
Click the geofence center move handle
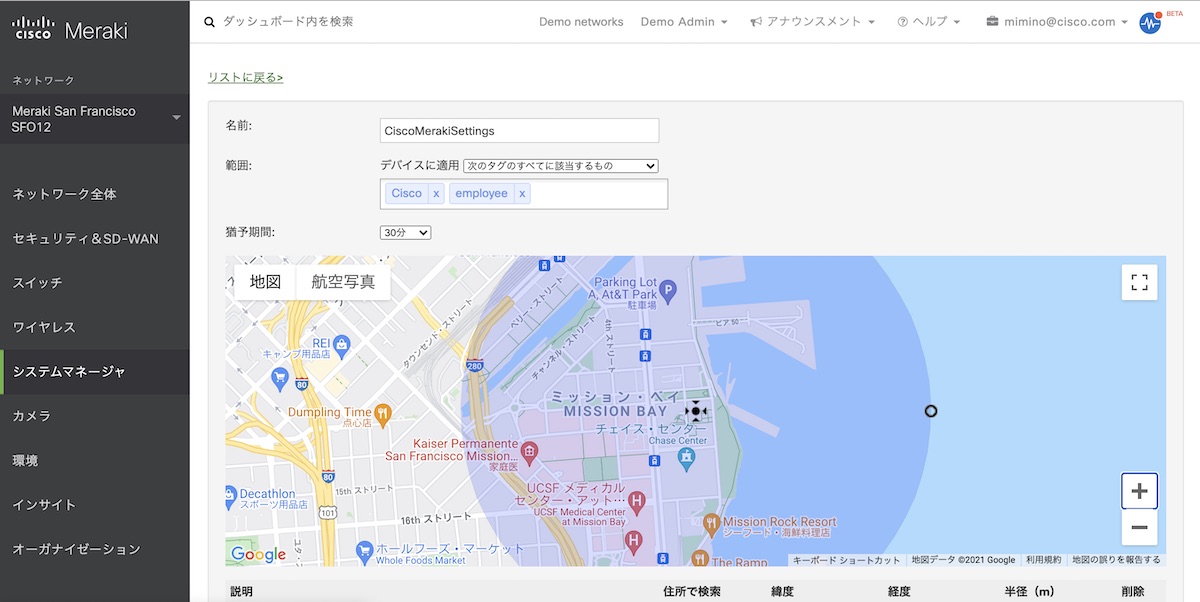696,411
